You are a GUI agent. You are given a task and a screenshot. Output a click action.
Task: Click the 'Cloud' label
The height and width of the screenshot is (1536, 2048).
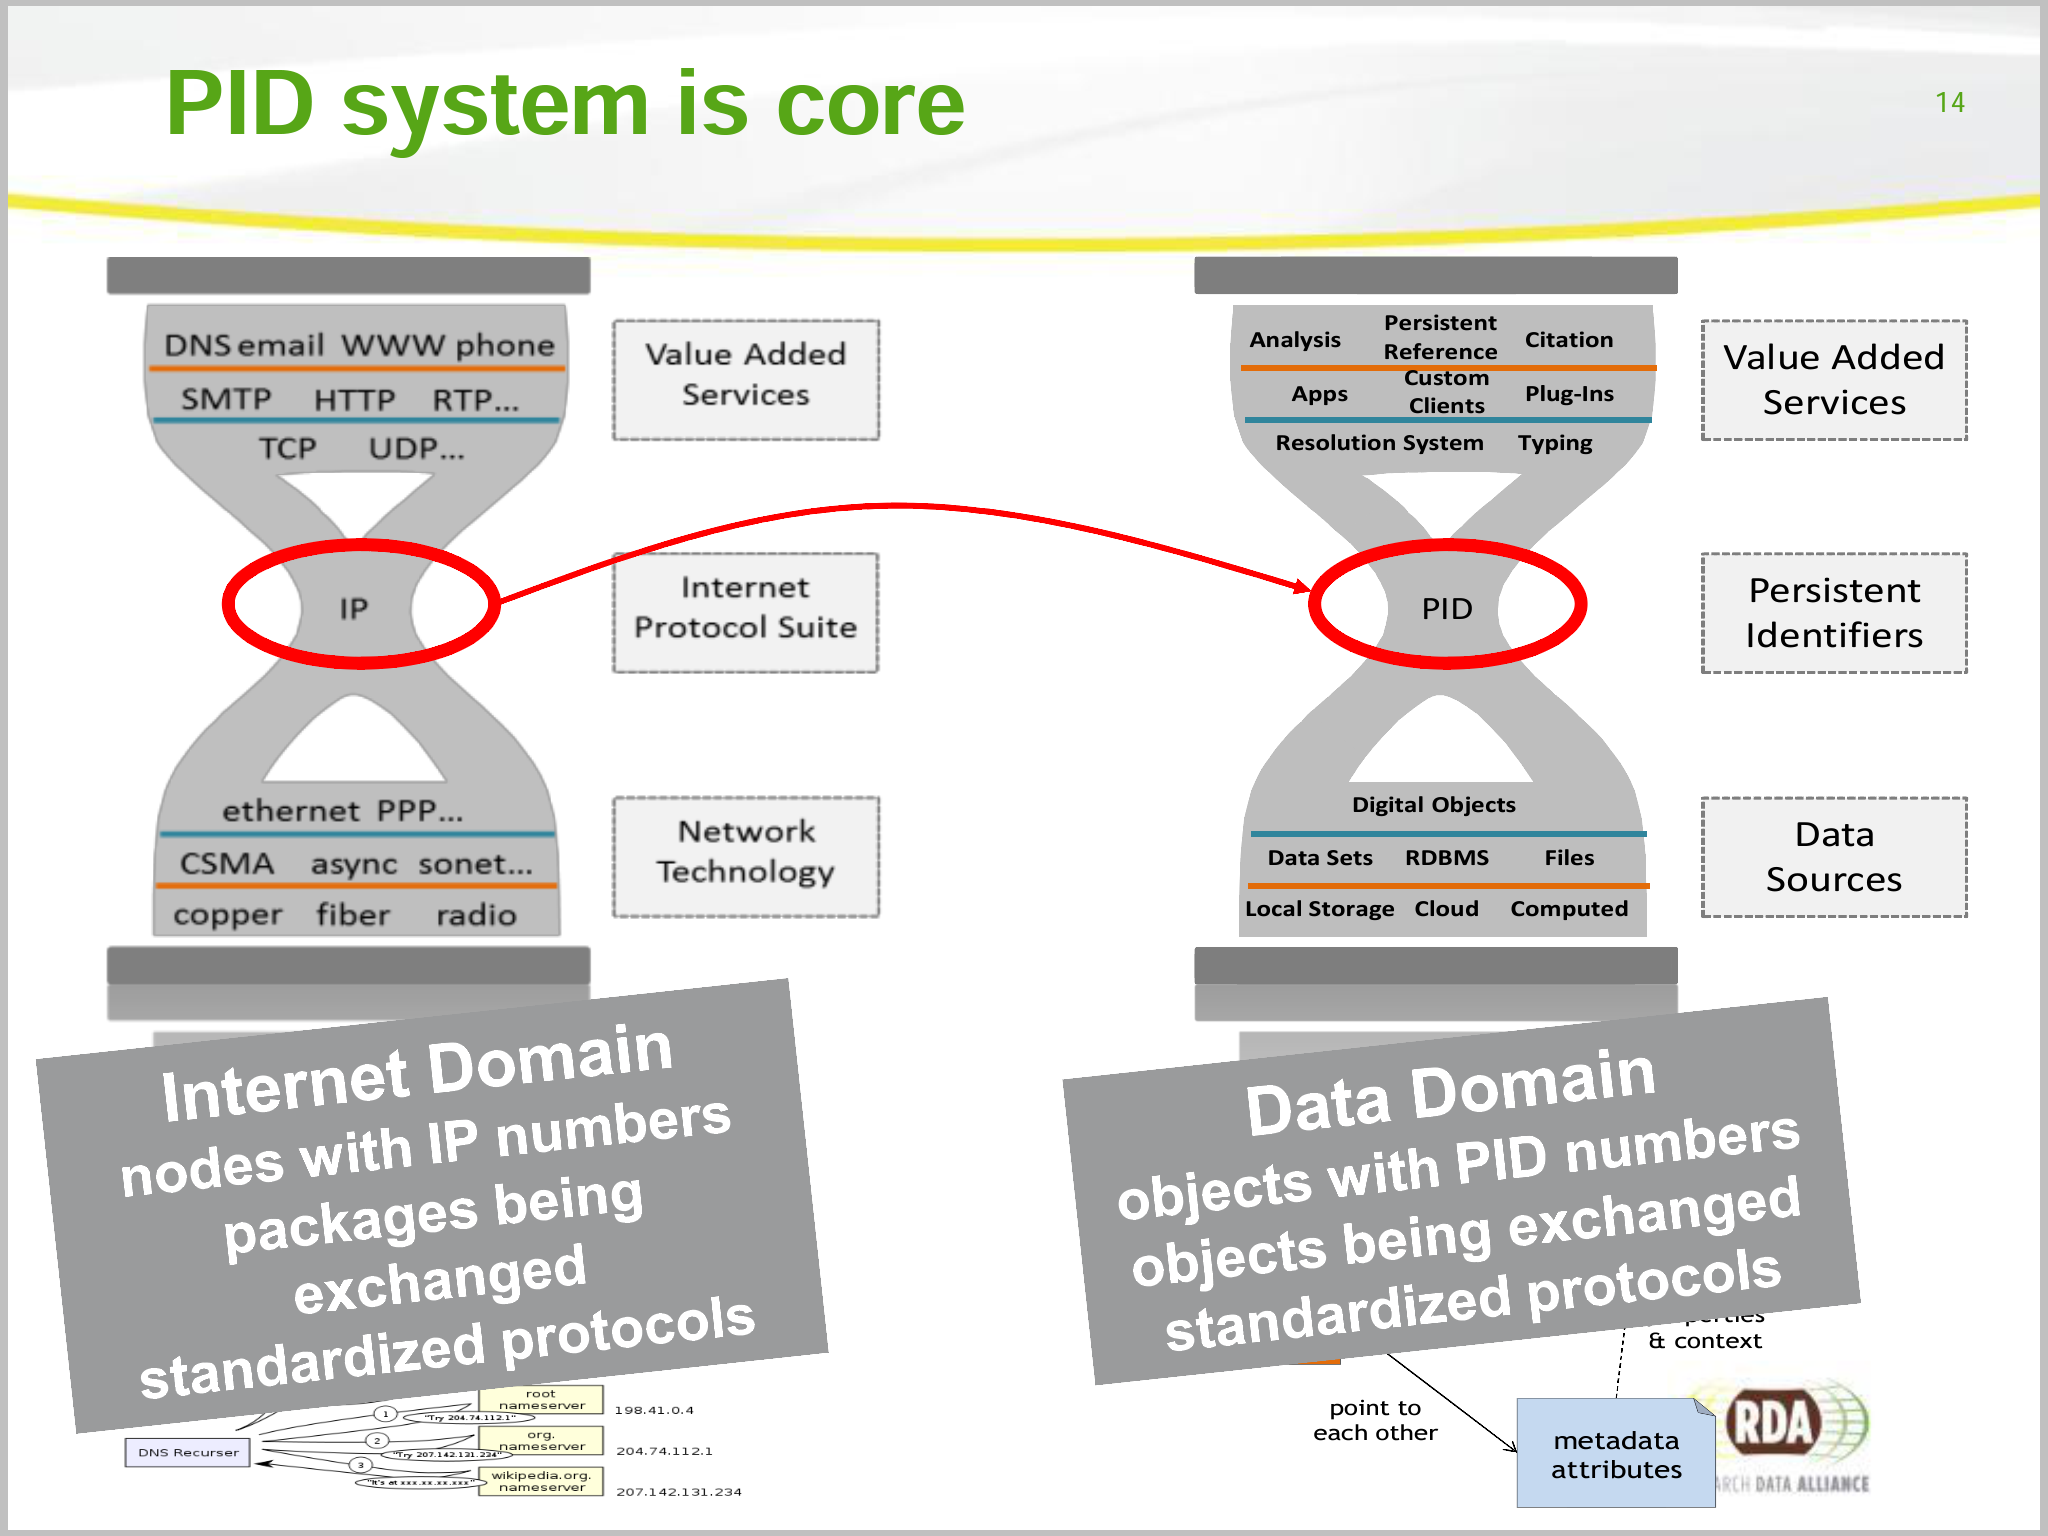[x=1446, y=909]
